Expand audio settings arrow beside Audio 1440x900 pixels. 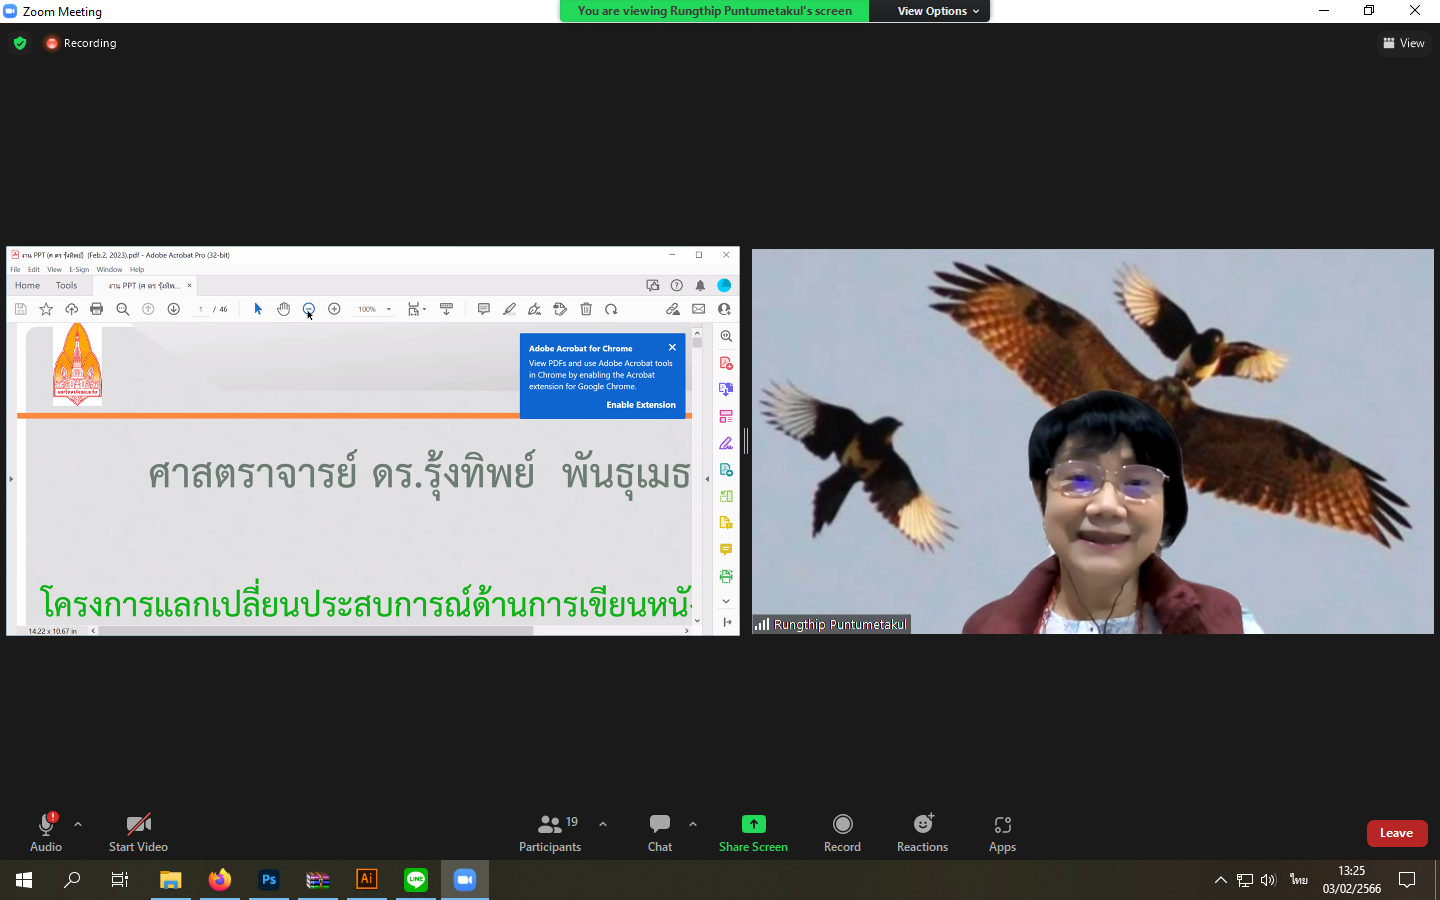[78, 824]
